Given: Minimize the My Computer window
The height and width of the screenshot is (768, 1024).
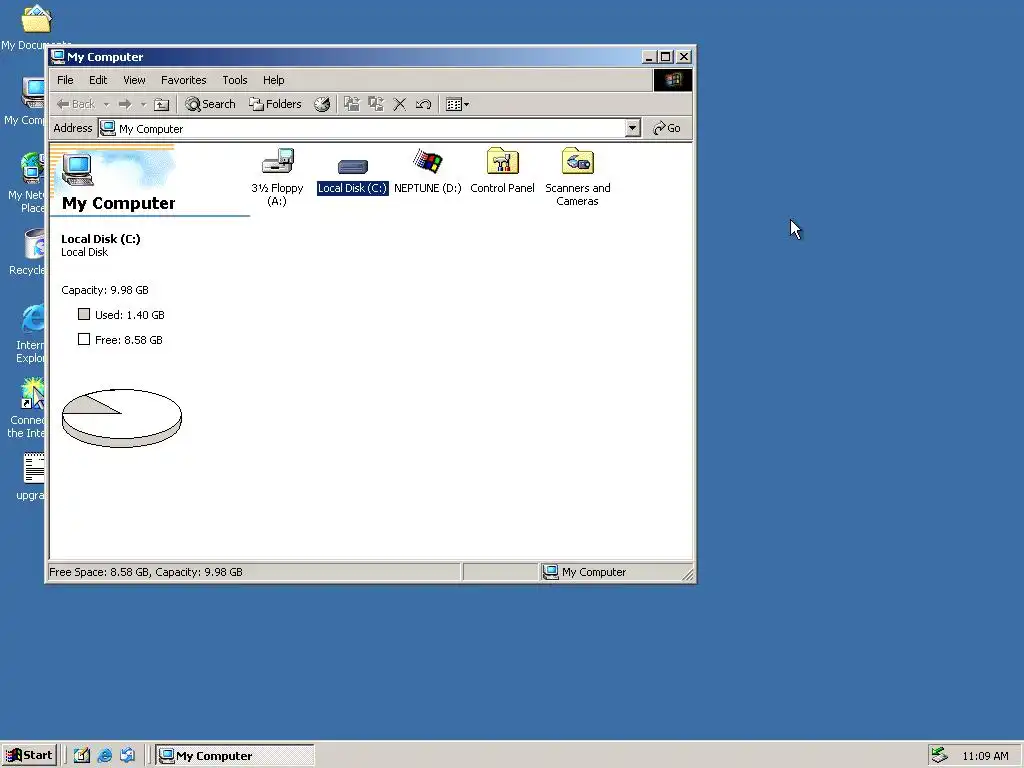Looking at the screenshot, I should pos(648,57).
